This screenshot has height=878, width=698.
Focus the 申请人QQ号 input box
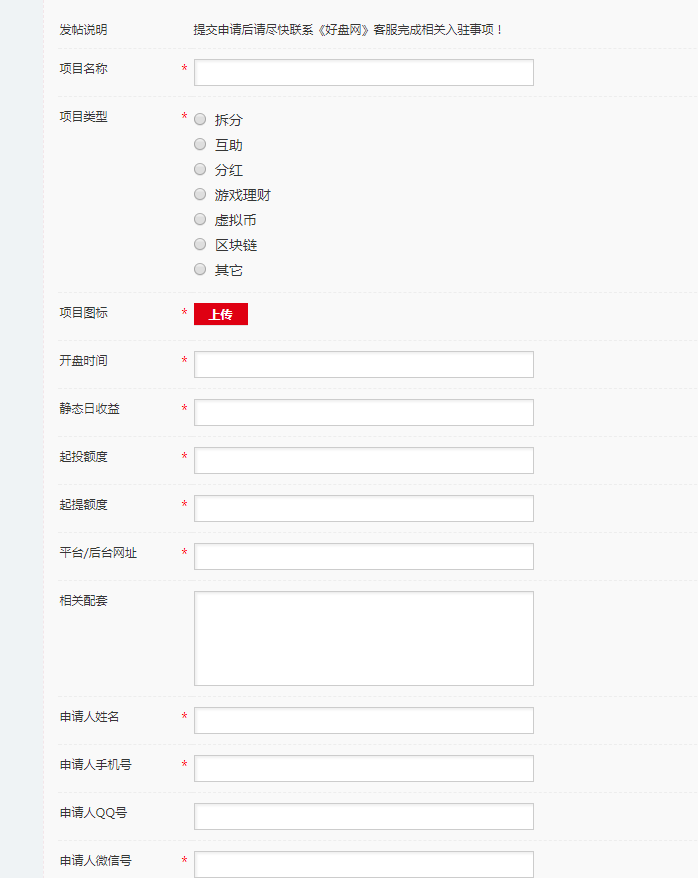point(364,817)
